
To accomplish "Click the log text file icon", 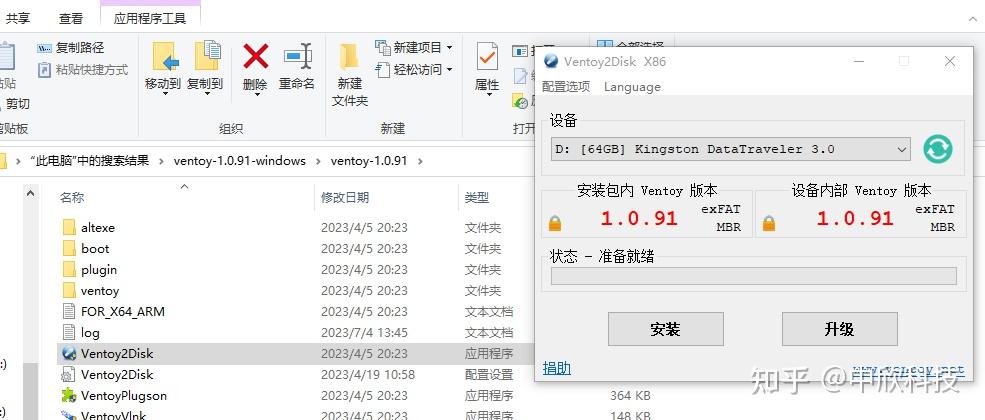I will point(69,333).
